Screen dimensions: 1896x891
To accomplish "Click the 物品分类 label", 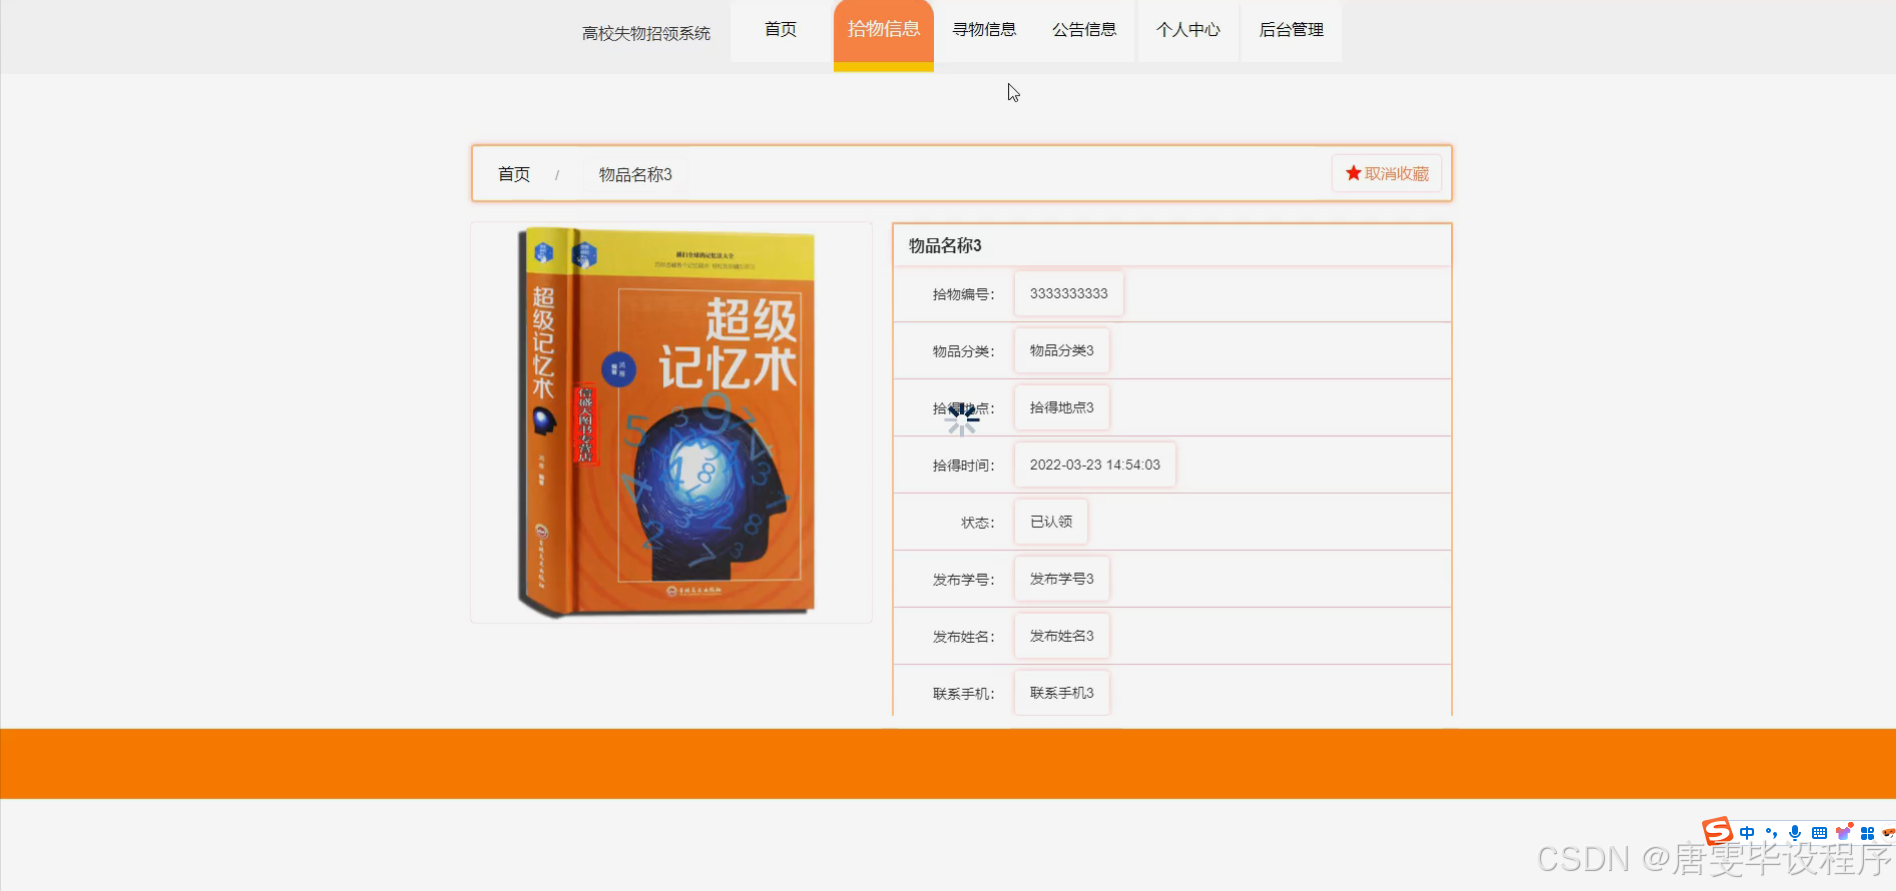I will (964, 352).
